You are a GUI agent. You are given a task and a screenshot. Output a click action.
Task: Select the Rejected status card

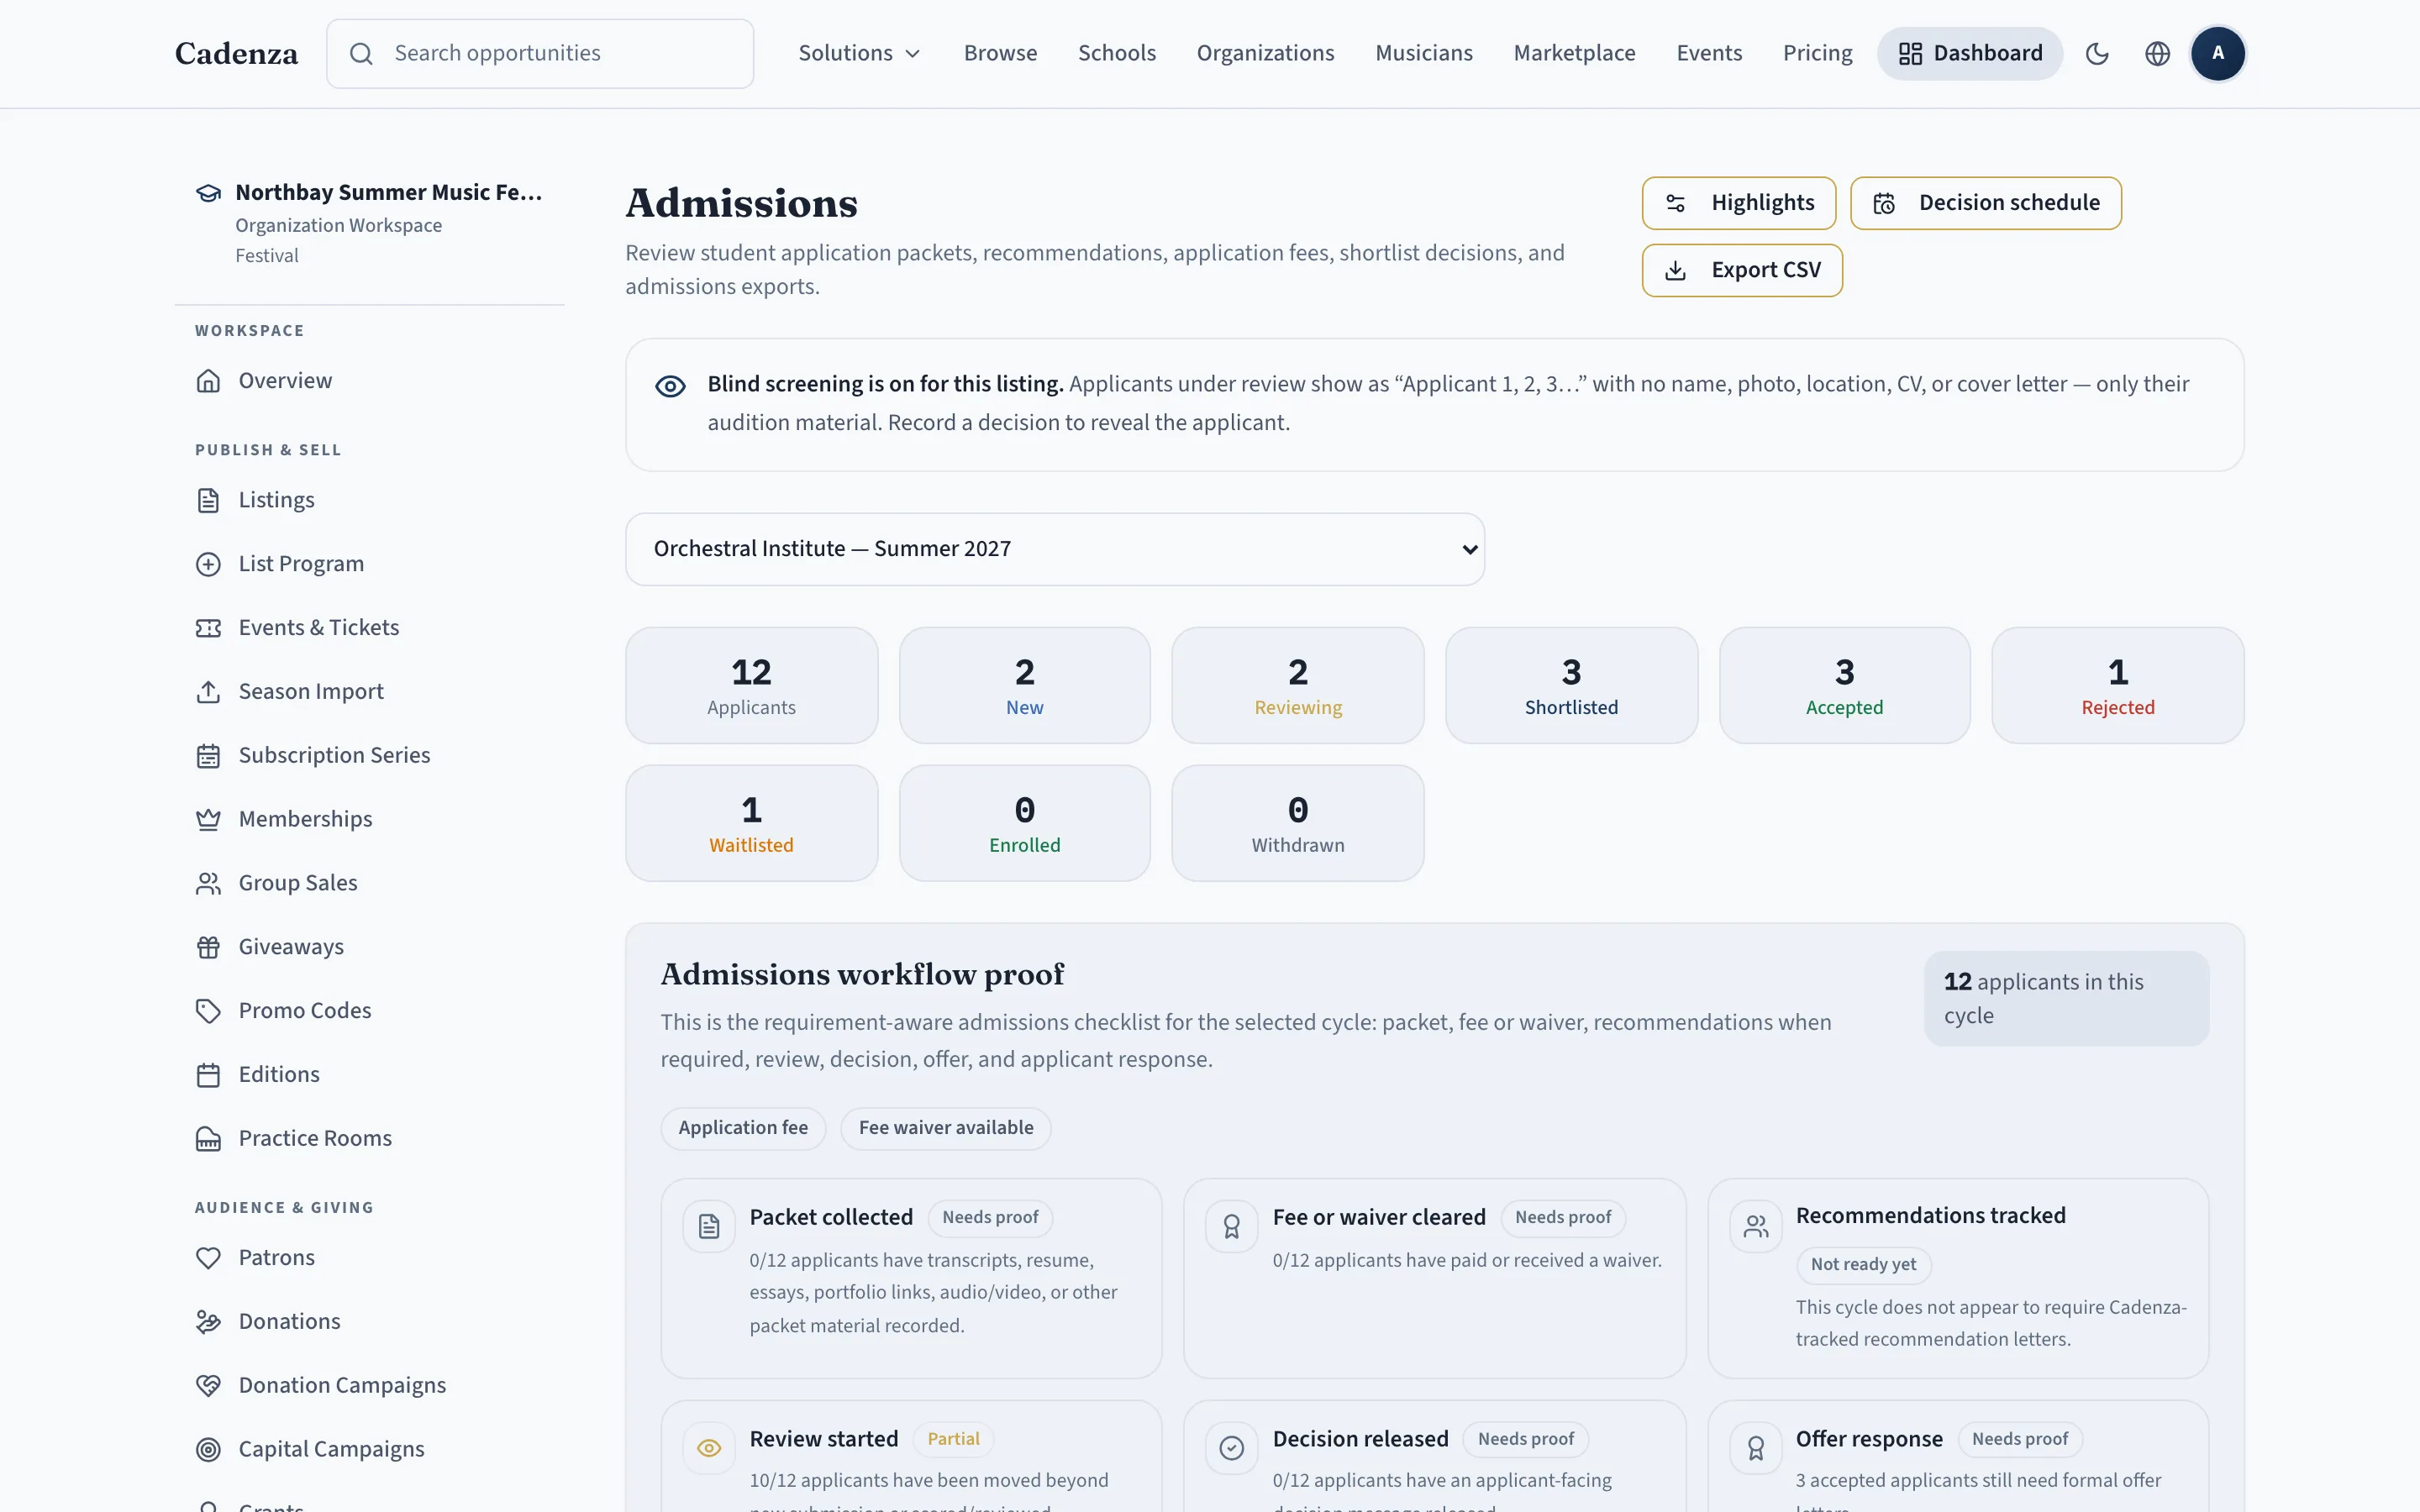click(2118, 685)
